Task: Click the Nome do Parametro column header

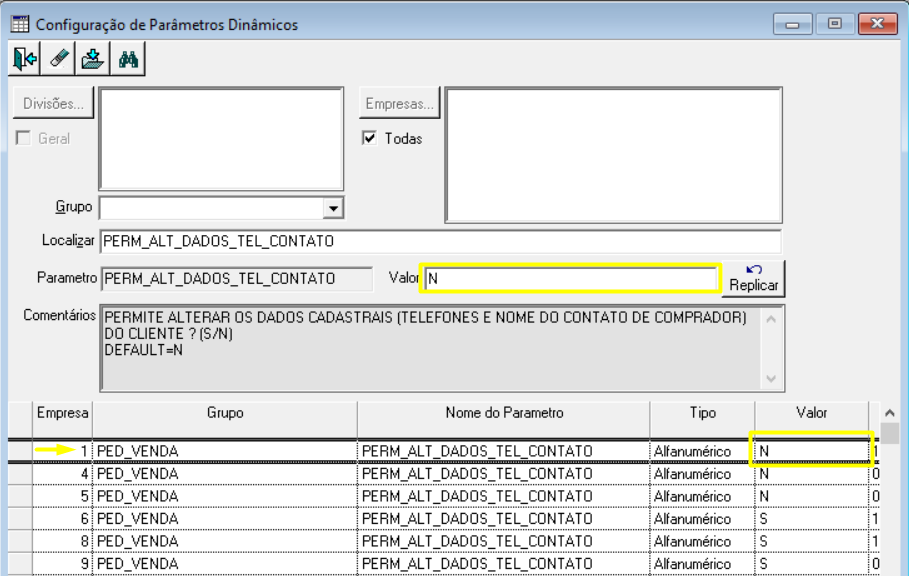Action: coord(504,419)
